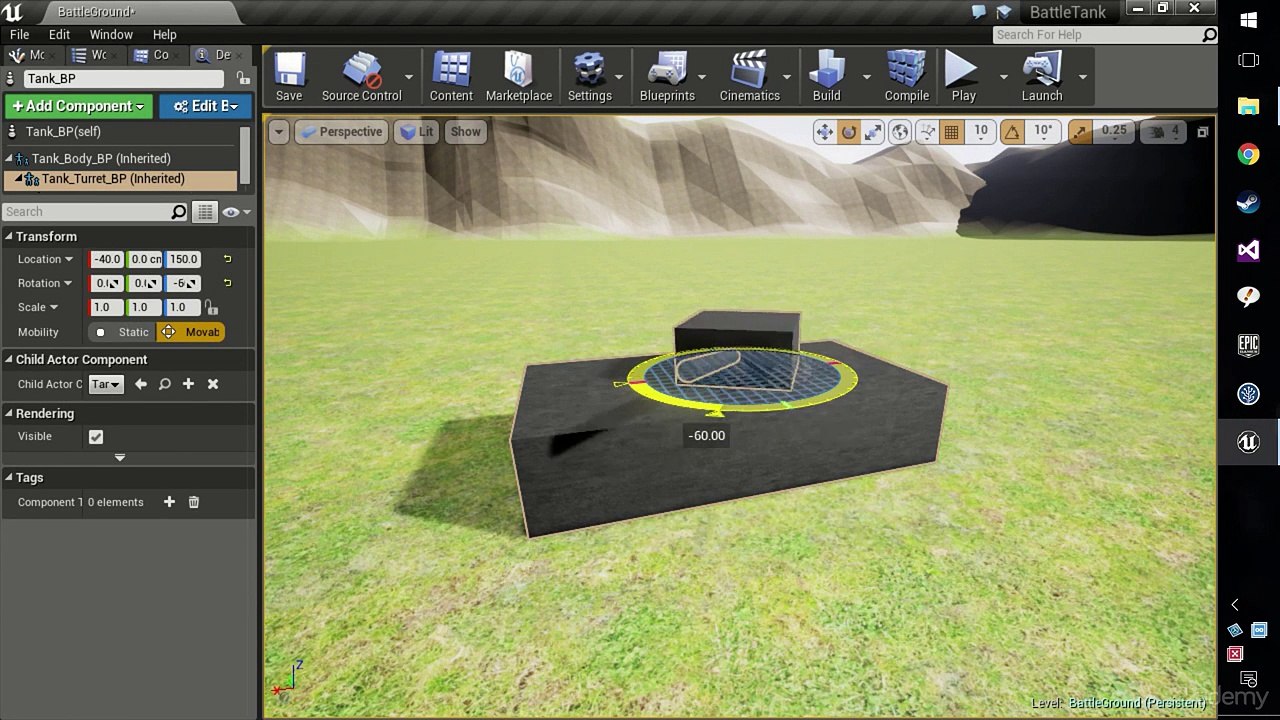Add a new Component Tags element
The height and width of the screenshot is (720, 1280).
(169, 502)
